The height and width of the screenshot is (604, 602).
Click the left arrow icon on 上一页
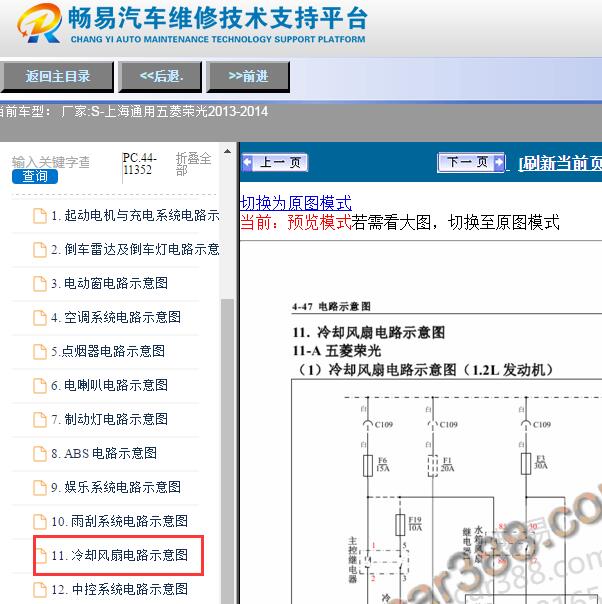[248, 162]
